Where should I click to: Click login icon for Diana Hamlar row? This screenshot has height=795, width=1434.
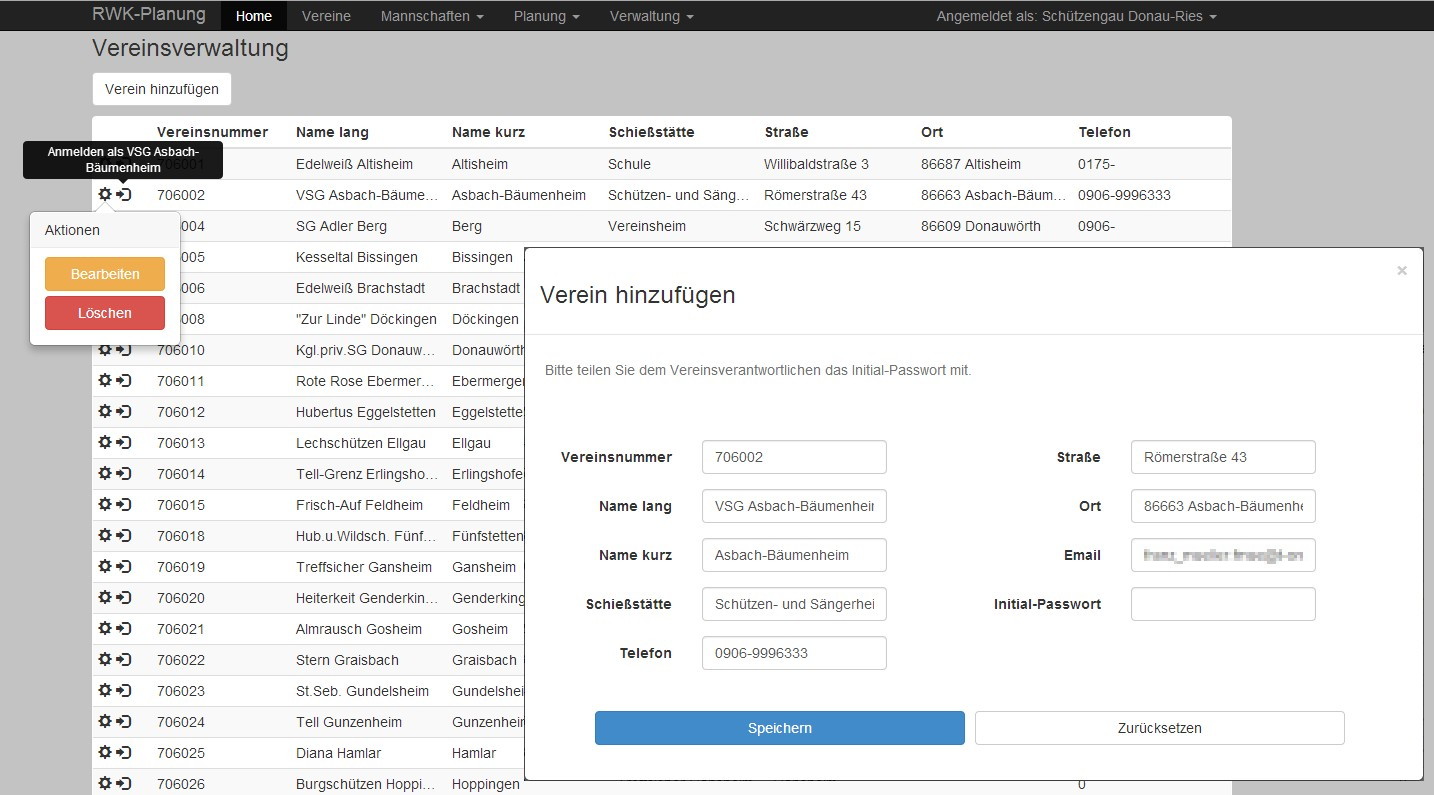(x=124, y=753)
